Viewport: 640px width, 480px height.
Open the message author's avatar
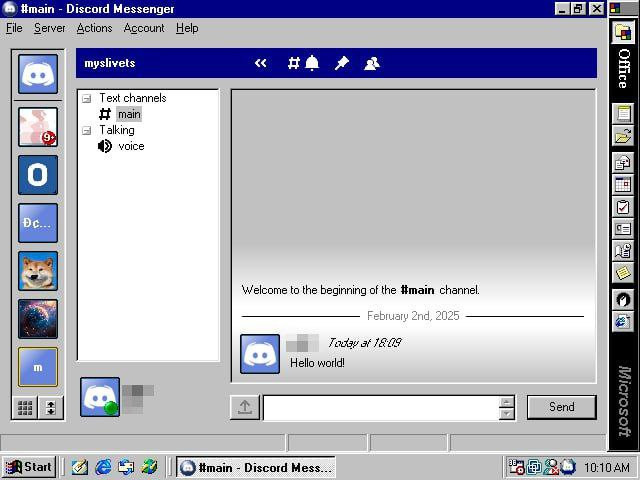tap(260, 354)
